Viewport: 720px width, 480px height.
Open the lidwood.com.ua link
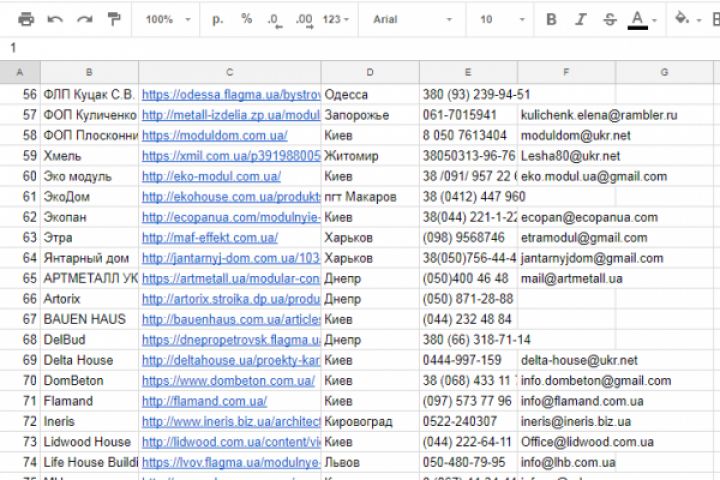click(231, 442)
